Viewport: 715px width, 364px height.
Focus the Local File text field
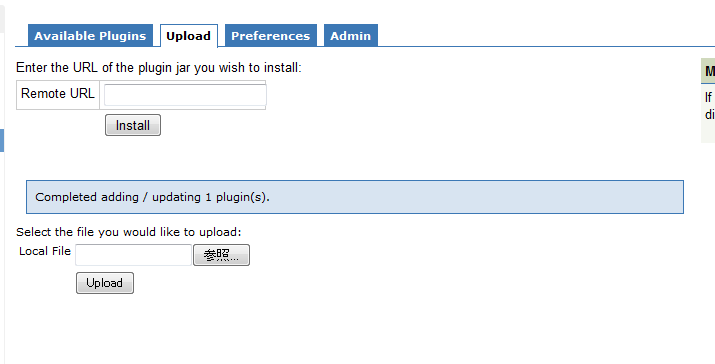coord(133,255)
